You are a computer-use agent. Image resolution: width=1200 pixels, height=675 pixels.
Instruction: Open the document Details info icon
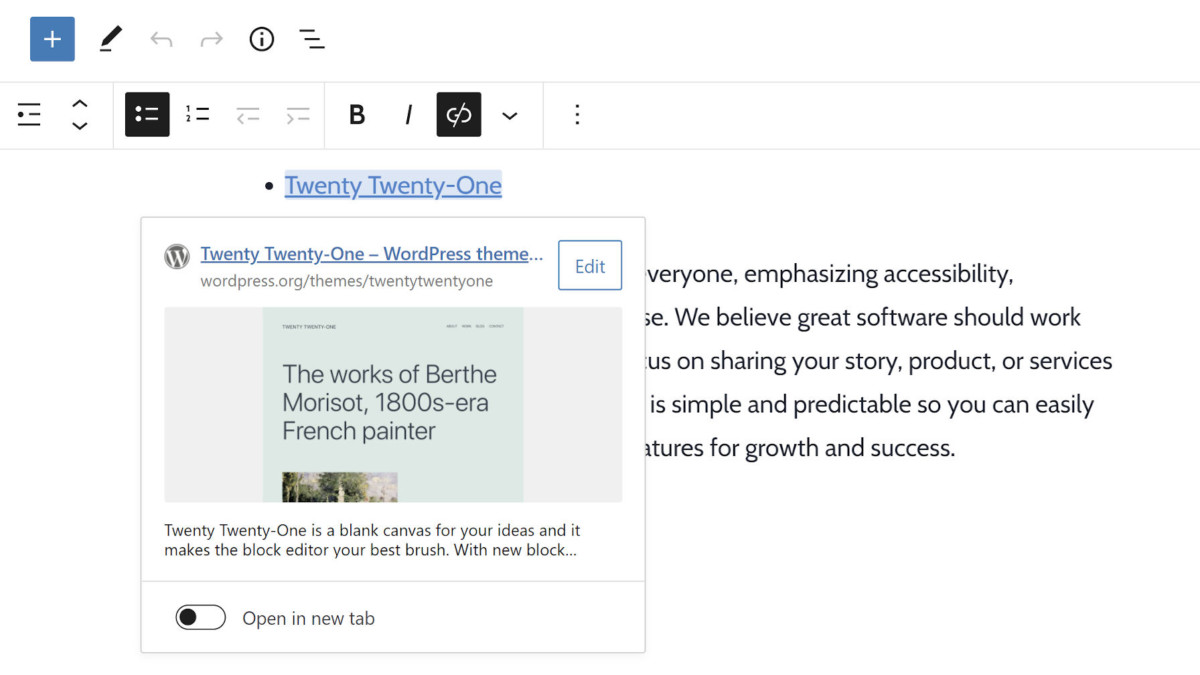[x=261, y=40]
